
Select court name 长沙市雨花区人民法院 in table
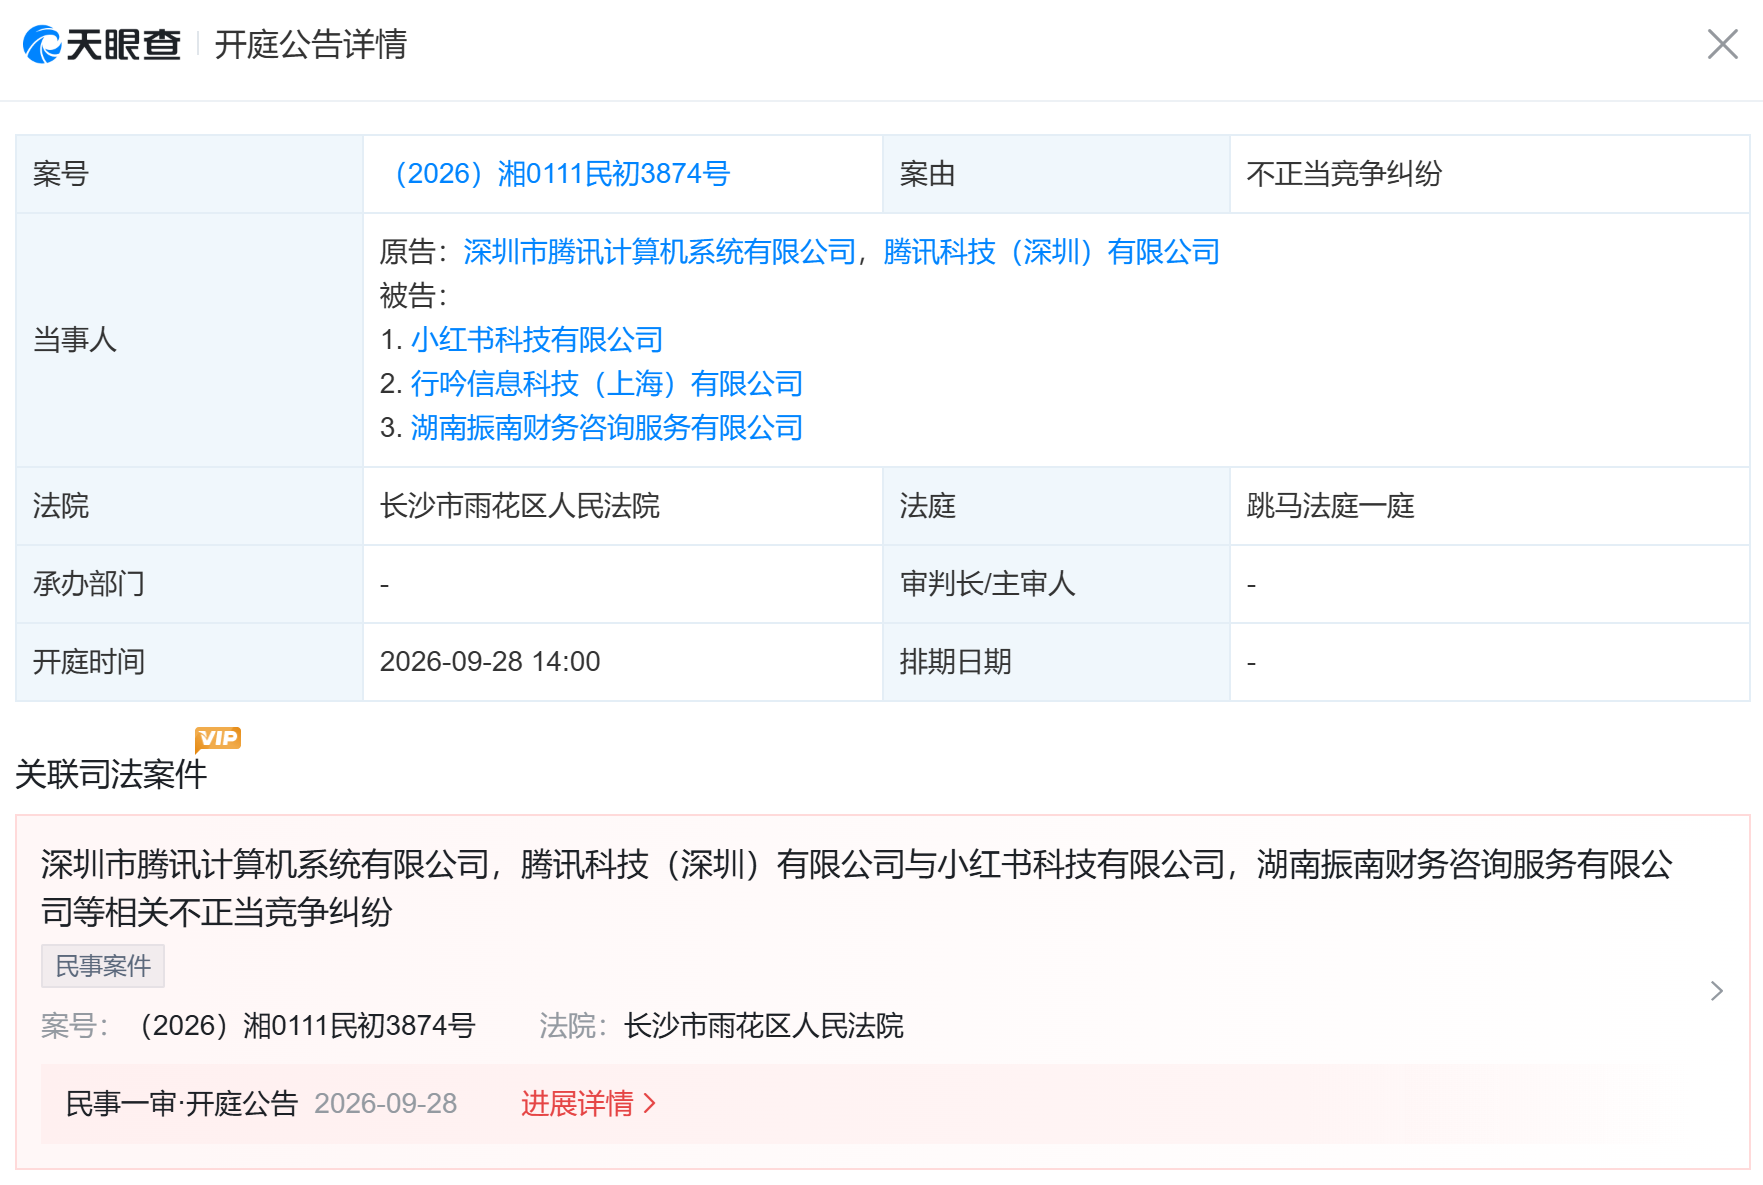point(520,506)
